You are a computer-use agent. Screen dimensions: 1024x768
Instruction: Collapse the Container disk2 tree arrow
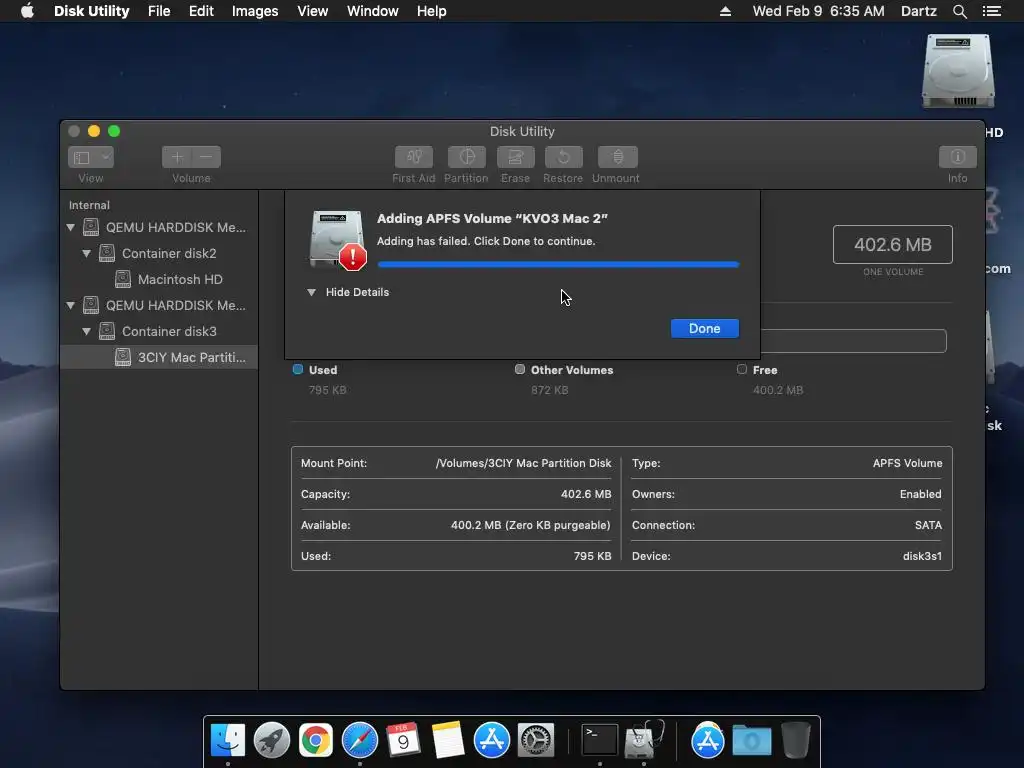coord(86,253)
